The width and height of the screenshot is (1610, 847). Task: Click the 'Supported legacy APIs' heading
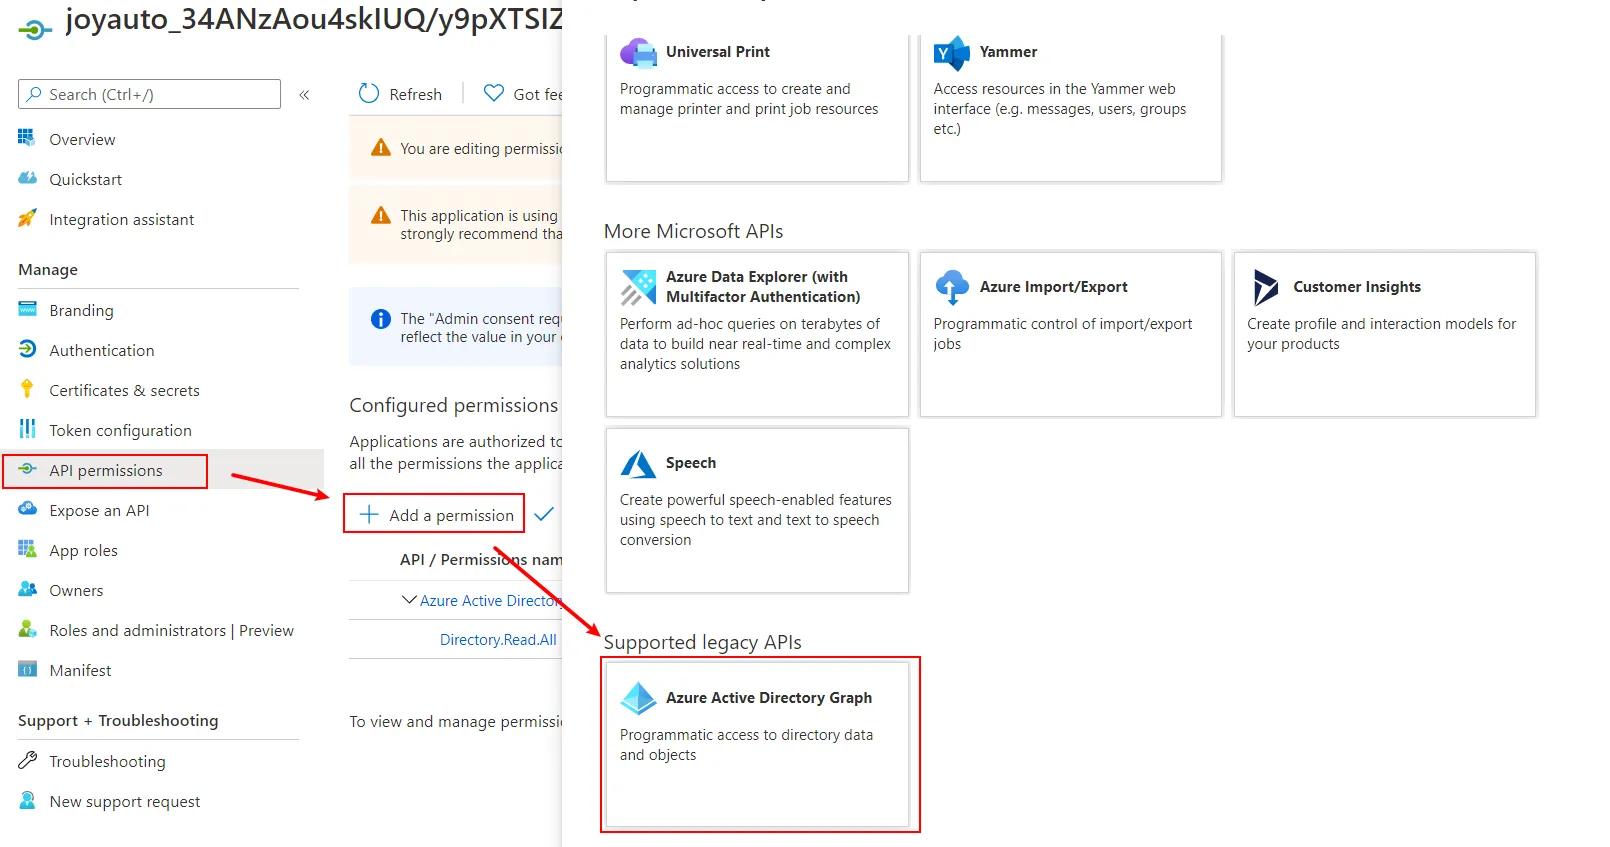pos(702,642)
